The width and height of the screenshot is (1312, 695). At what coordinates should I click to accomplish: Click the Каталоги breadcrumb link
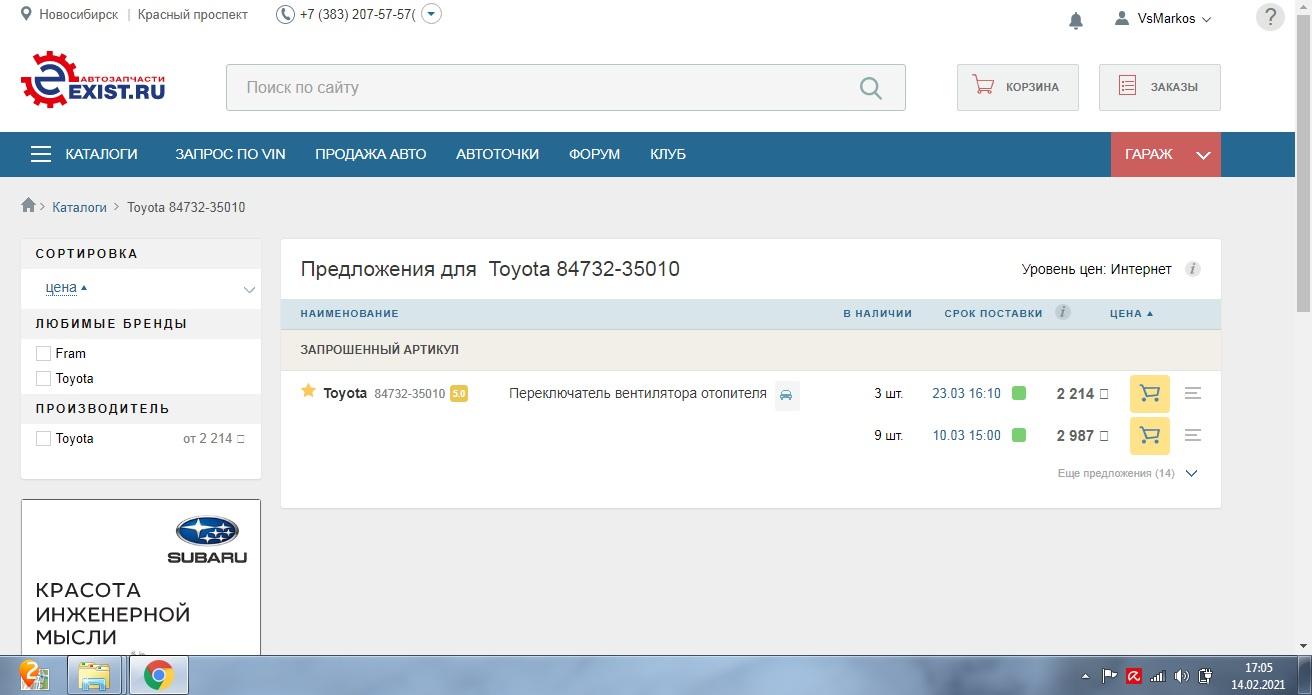point(79,207)
